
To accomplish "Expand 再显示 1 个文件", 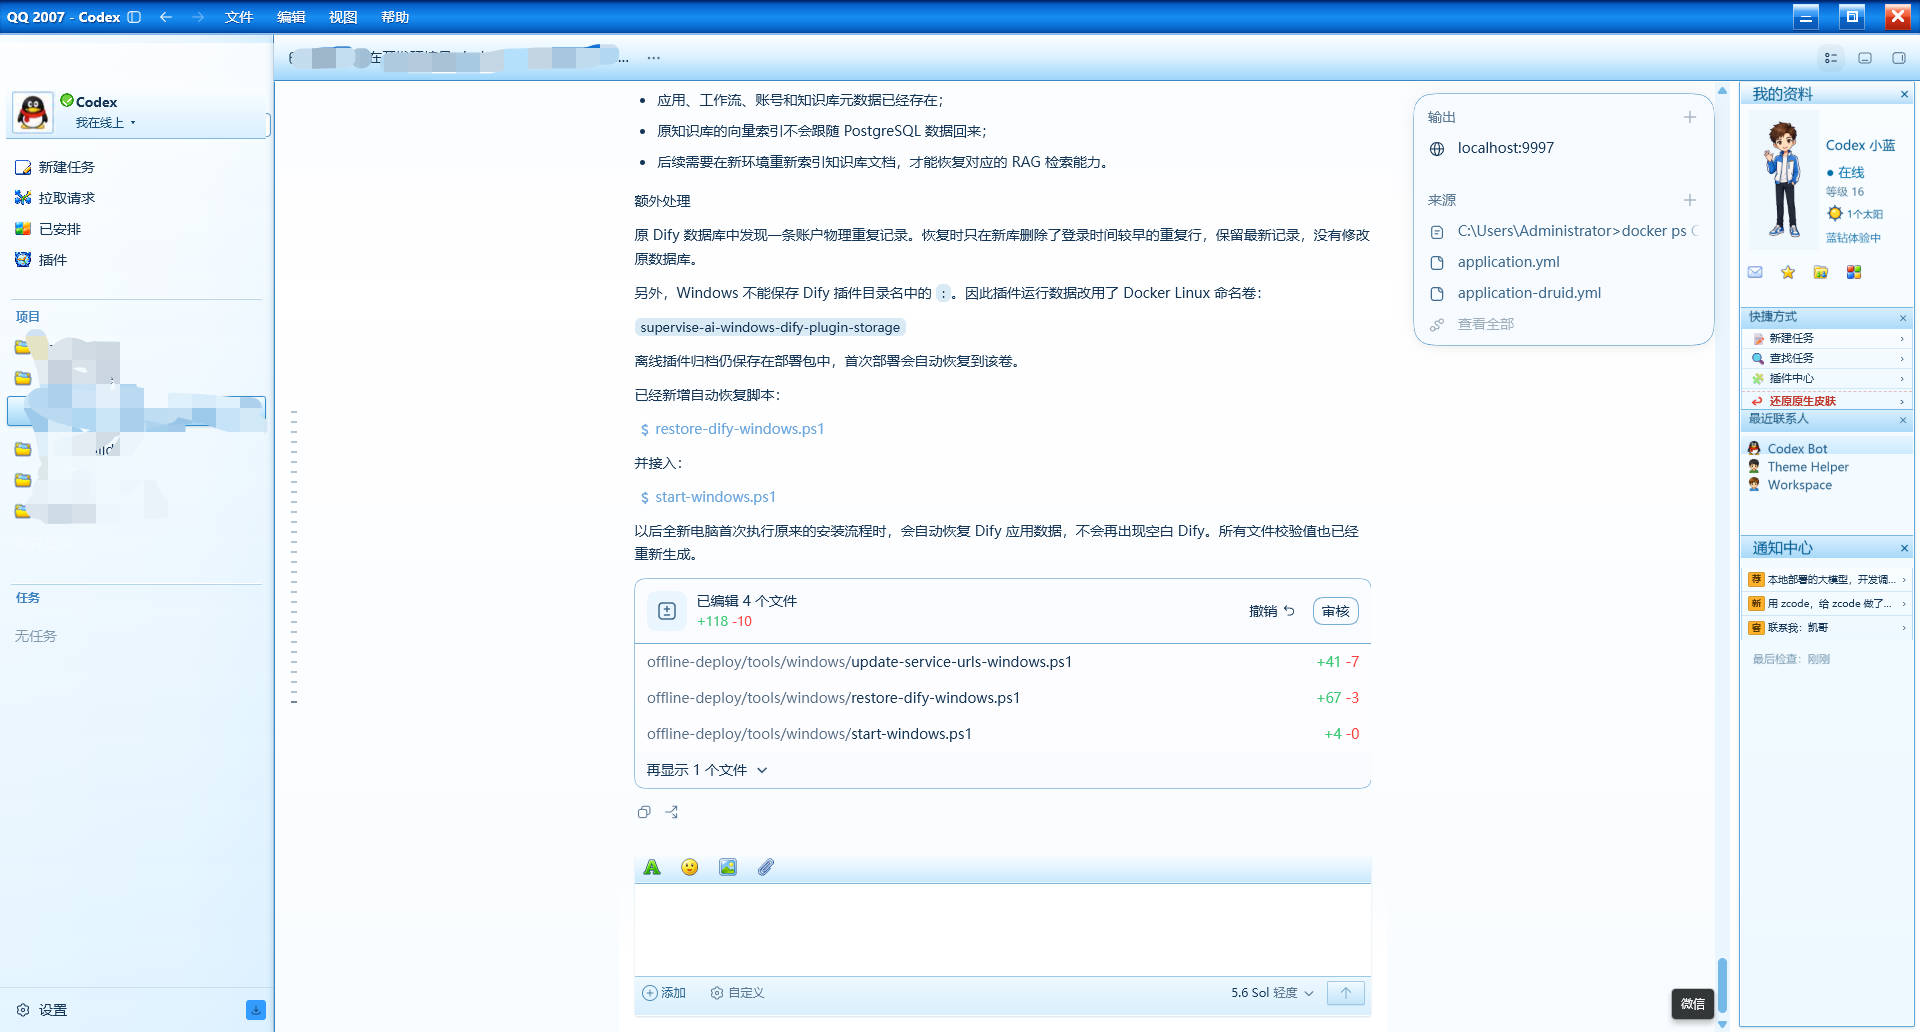I will click(x=707, y=770).
